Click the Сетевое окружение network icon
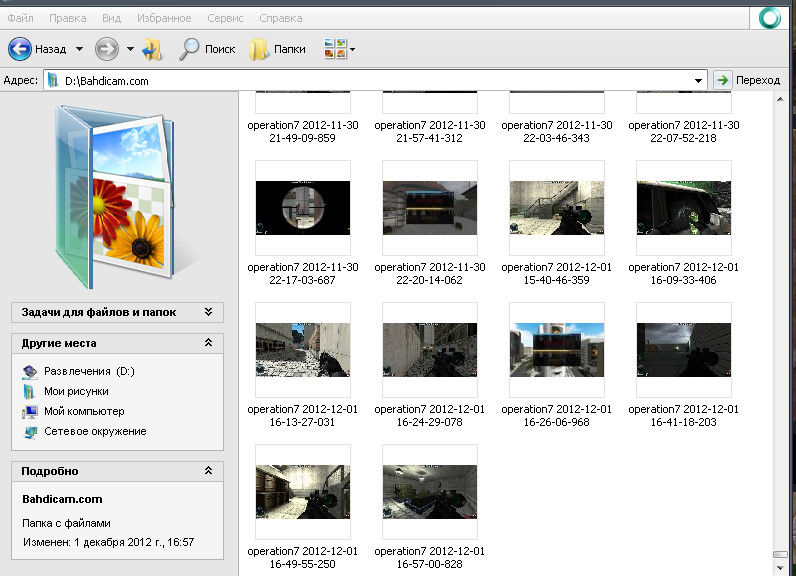This screenshot has width=796, height=576. [x=30, y=432]
